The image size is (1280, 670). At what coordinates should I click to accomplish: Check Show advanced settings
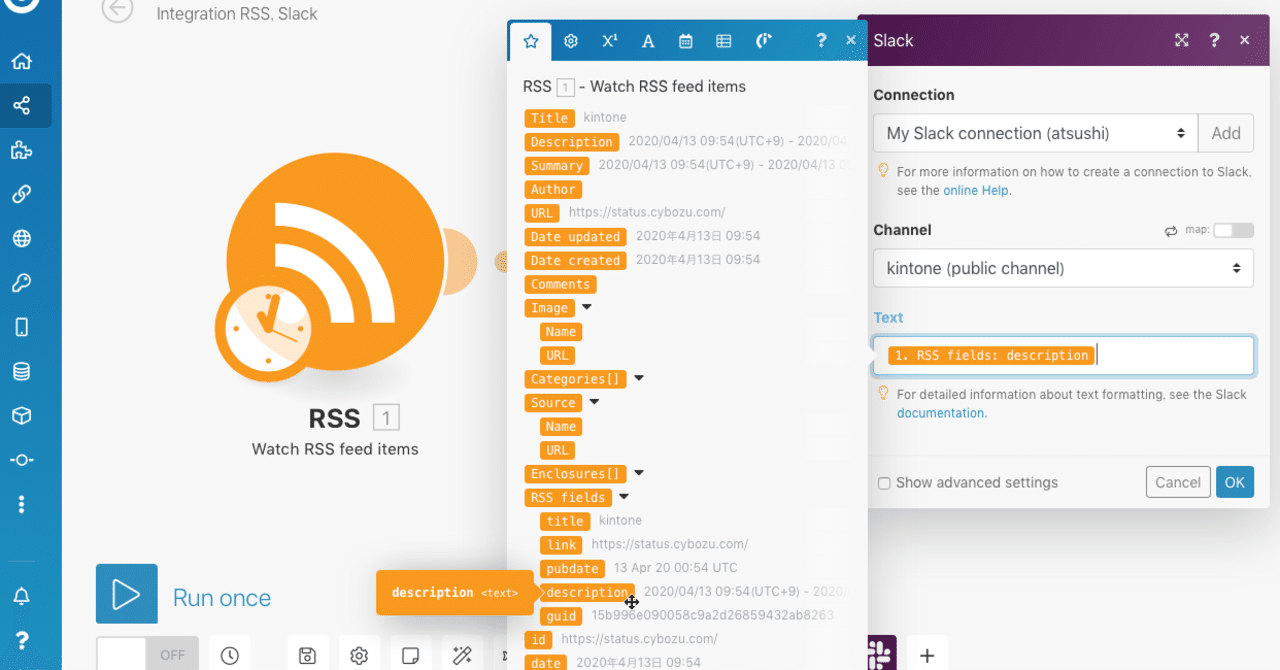(884, 483)
